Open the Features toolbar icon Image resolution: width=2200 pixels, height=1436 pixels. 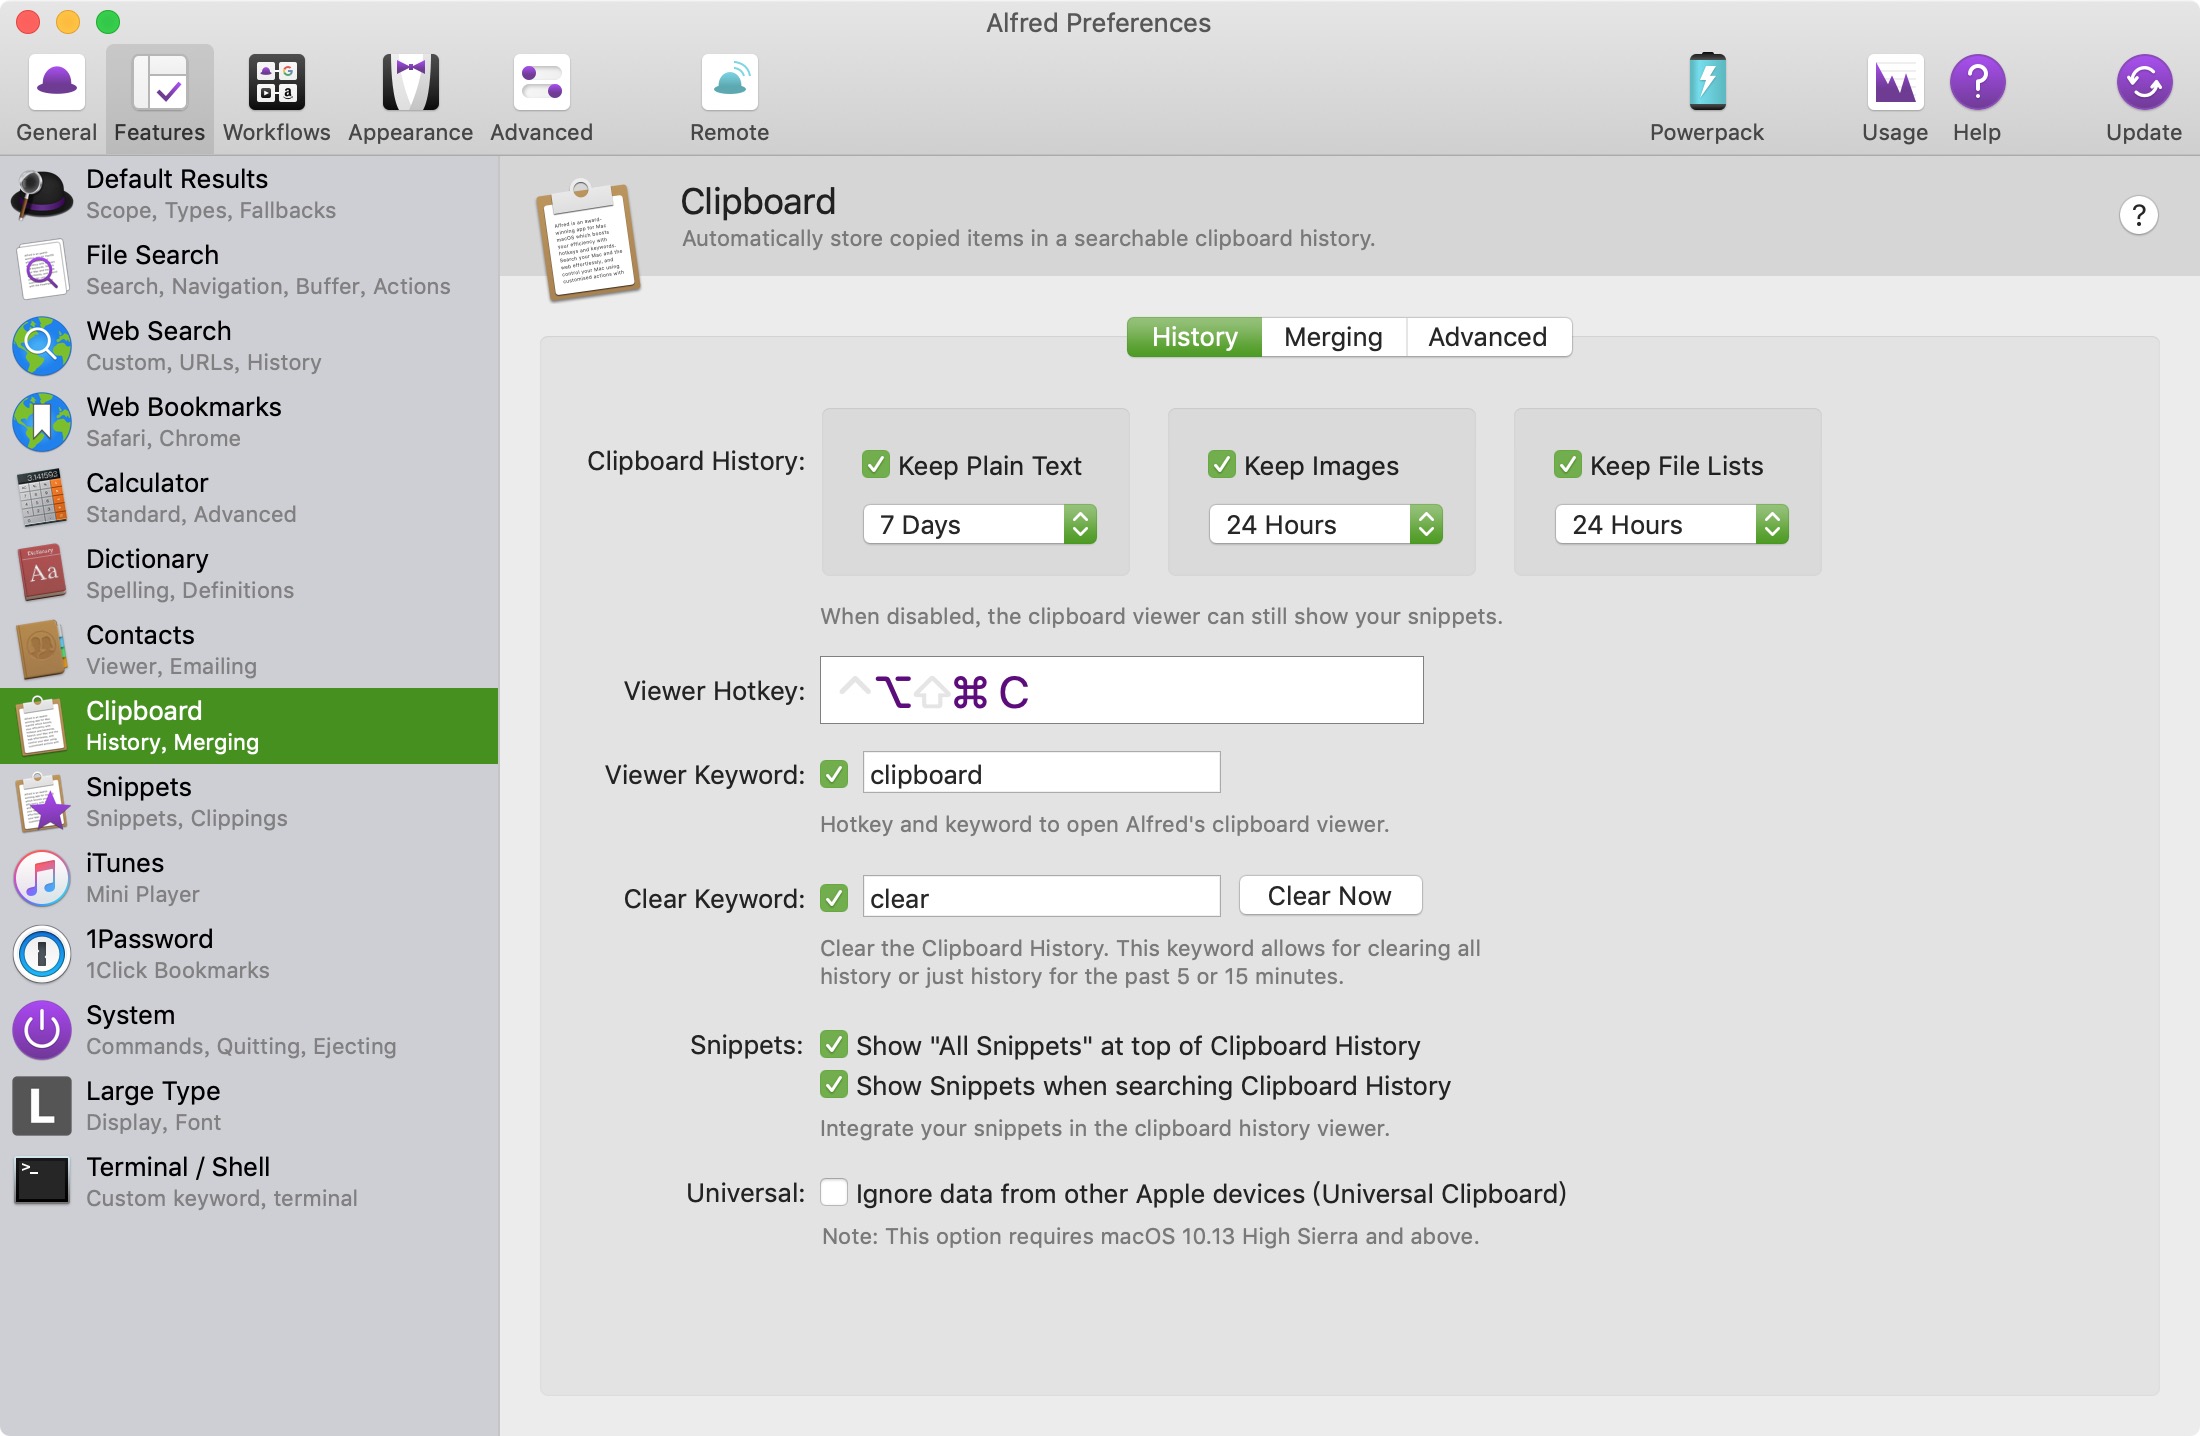[x=160, y=99]
